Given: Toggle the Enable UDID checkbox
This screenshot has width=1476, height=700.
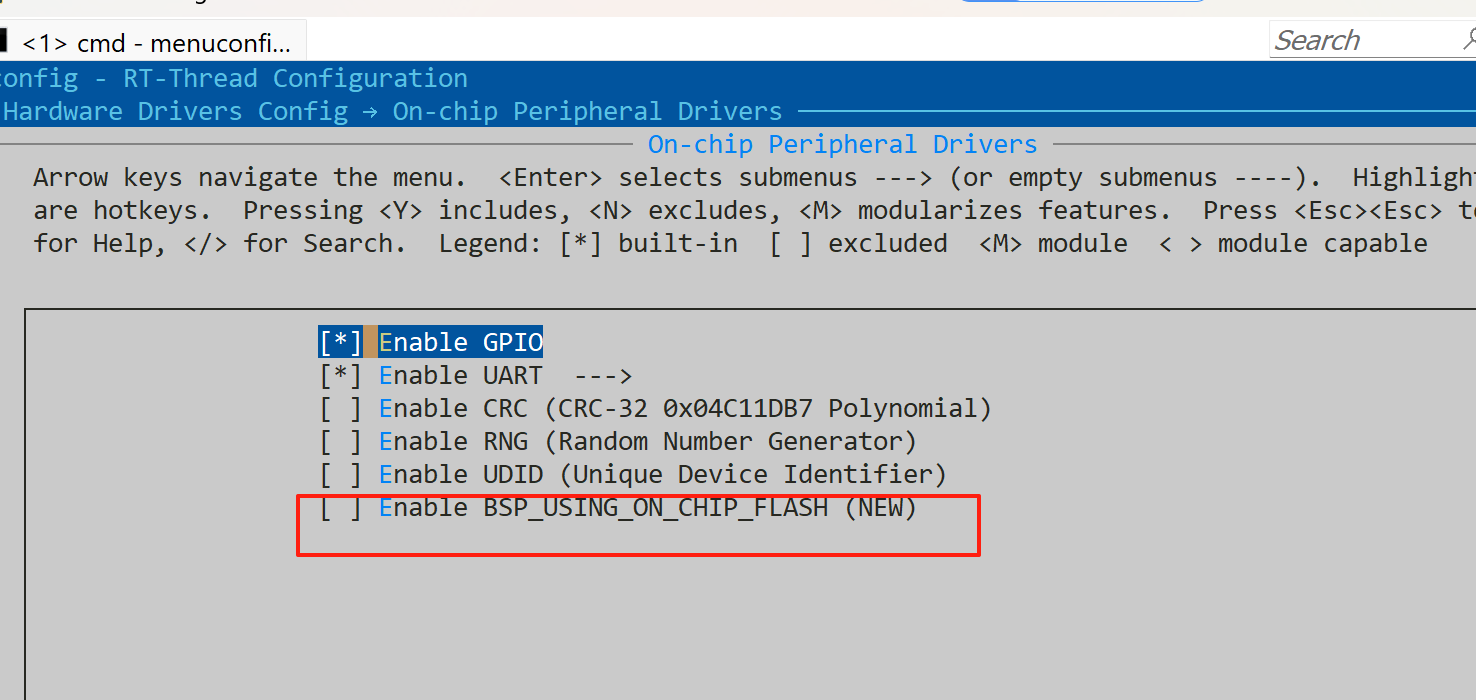Looking at the screenshot, I should coord(341,474).
